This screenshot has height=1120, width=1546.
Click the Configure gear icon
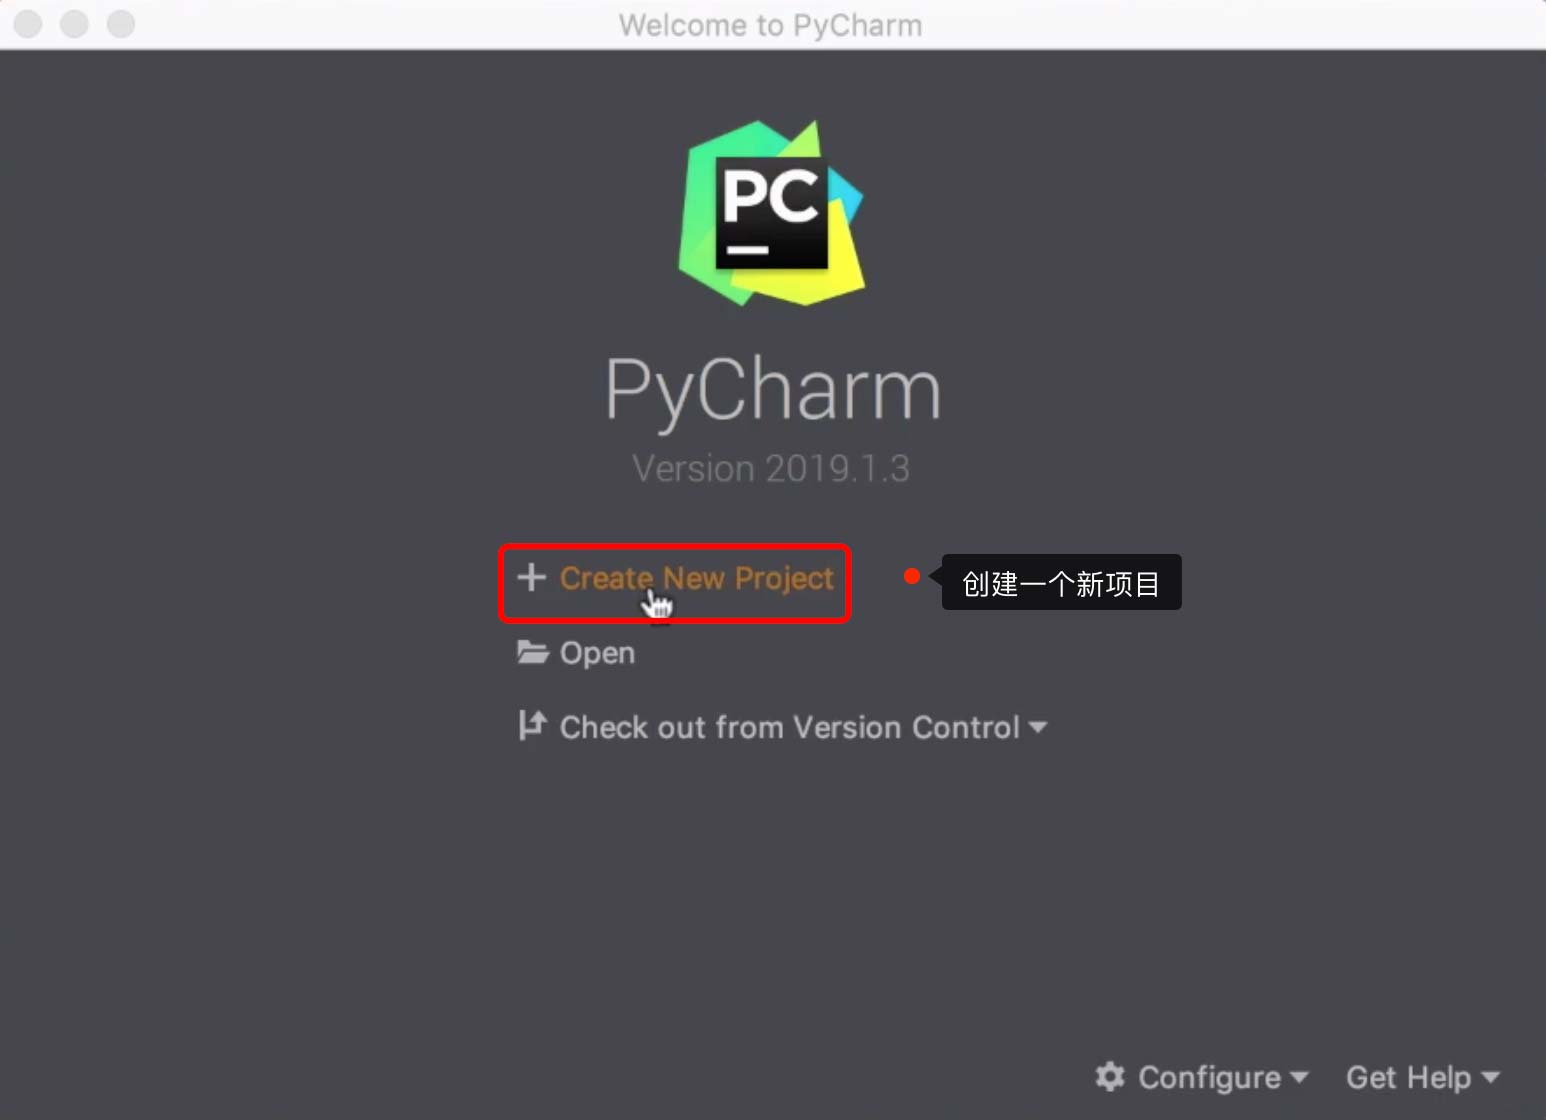point(1110,1076)
